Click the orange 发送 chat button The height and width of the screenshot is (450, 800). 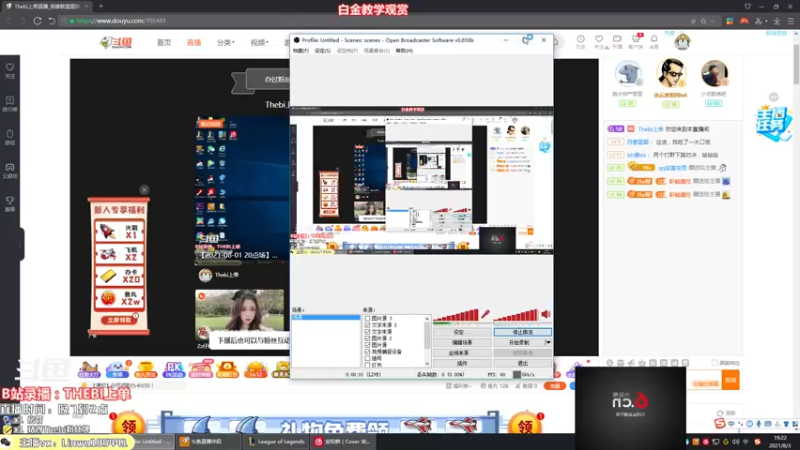click(x=730, y=380)
